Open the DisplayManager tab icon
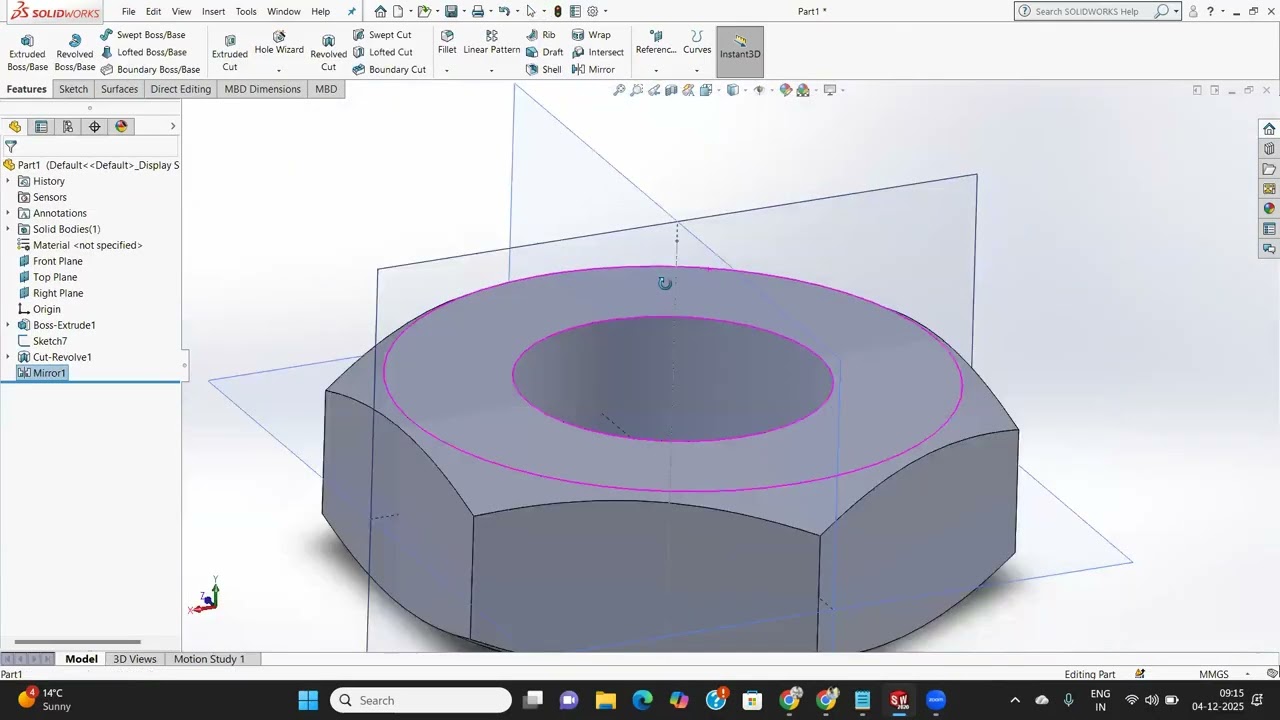 [122, 127]
